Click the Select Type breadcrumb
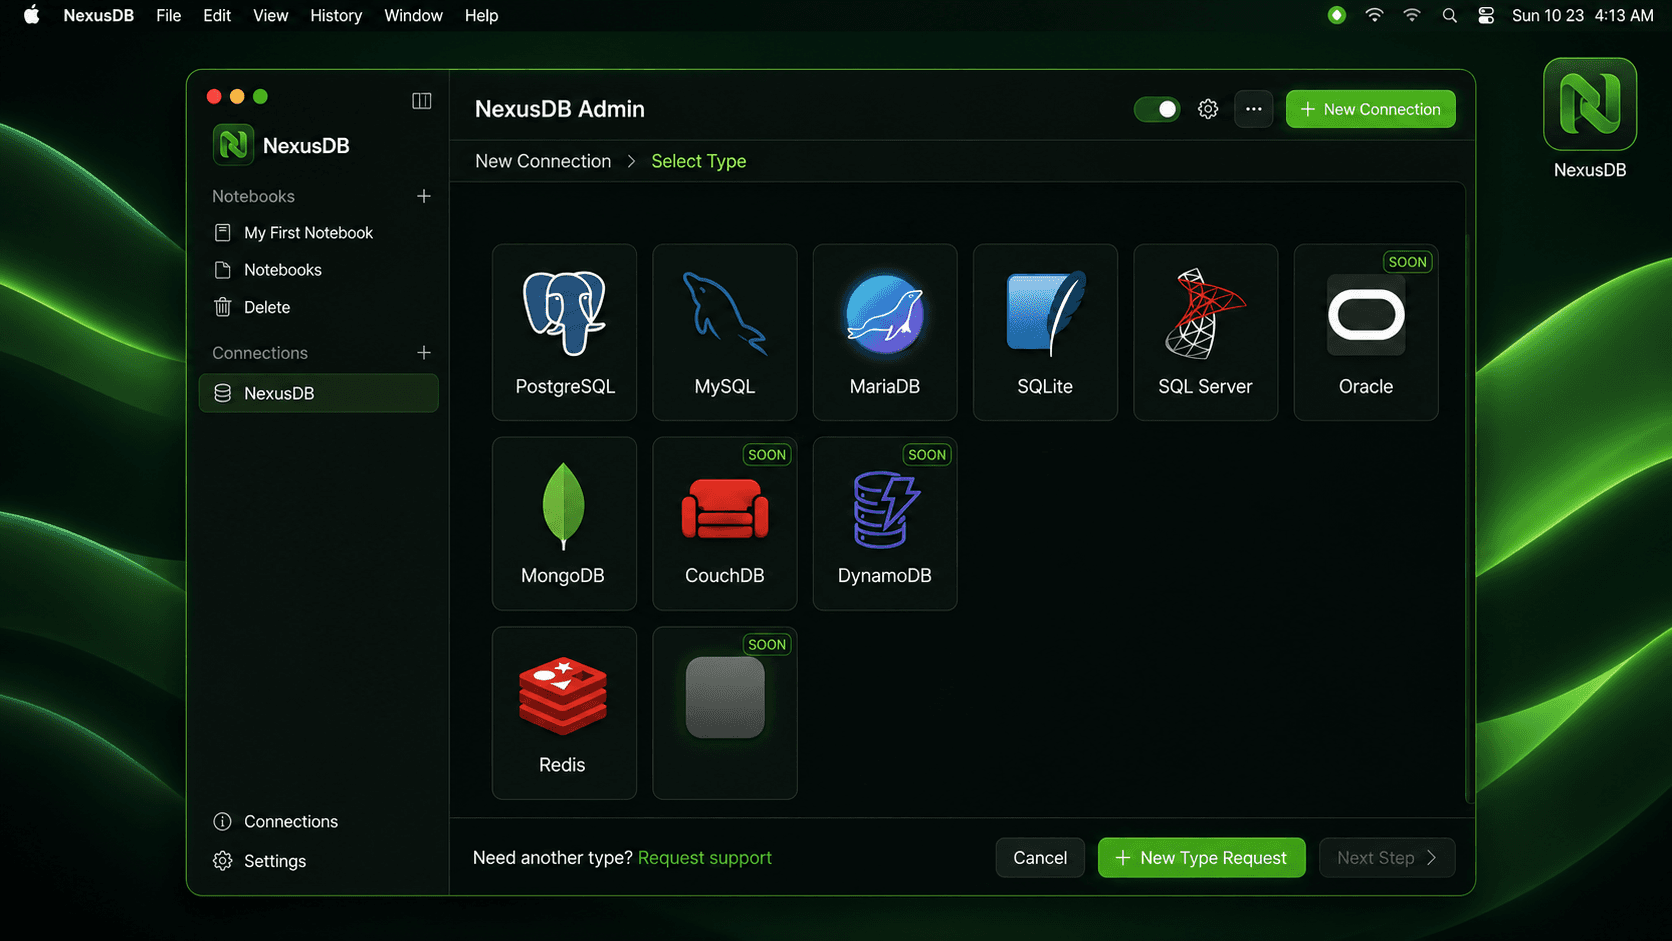Image resolution: width=1672 pixels, height=941 pixels. coord(699,161)
